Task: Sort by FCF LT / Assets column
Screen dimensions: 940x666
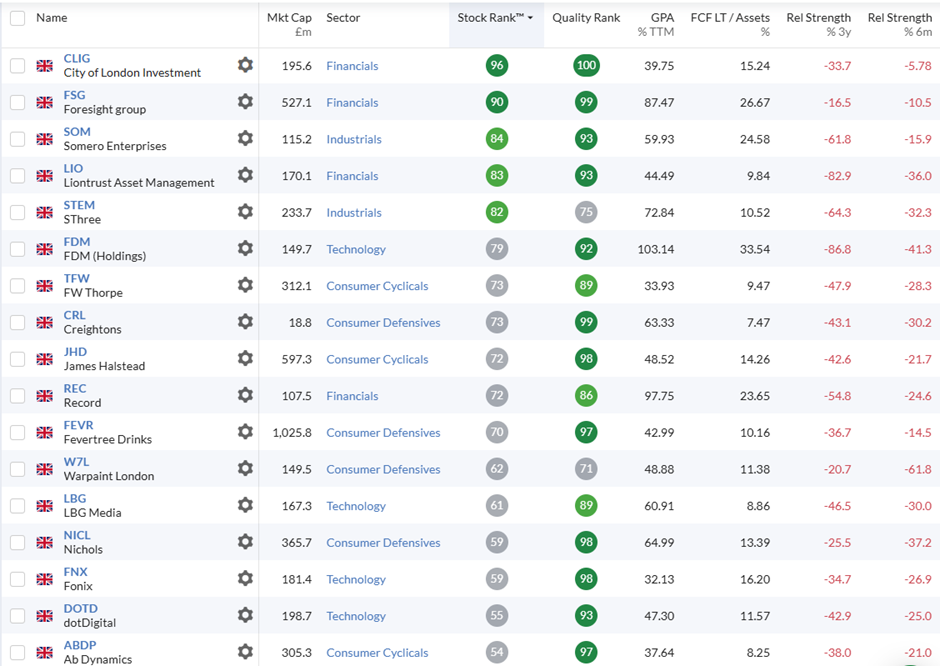Action: pos(730,25)
